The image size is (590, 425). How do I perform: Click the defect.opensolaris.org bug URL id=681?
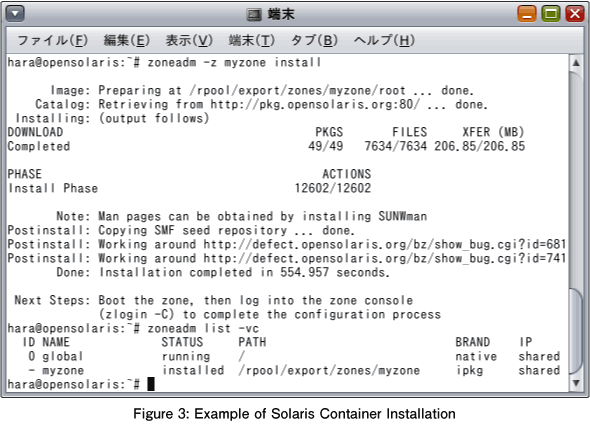click(x=385, y=244)
